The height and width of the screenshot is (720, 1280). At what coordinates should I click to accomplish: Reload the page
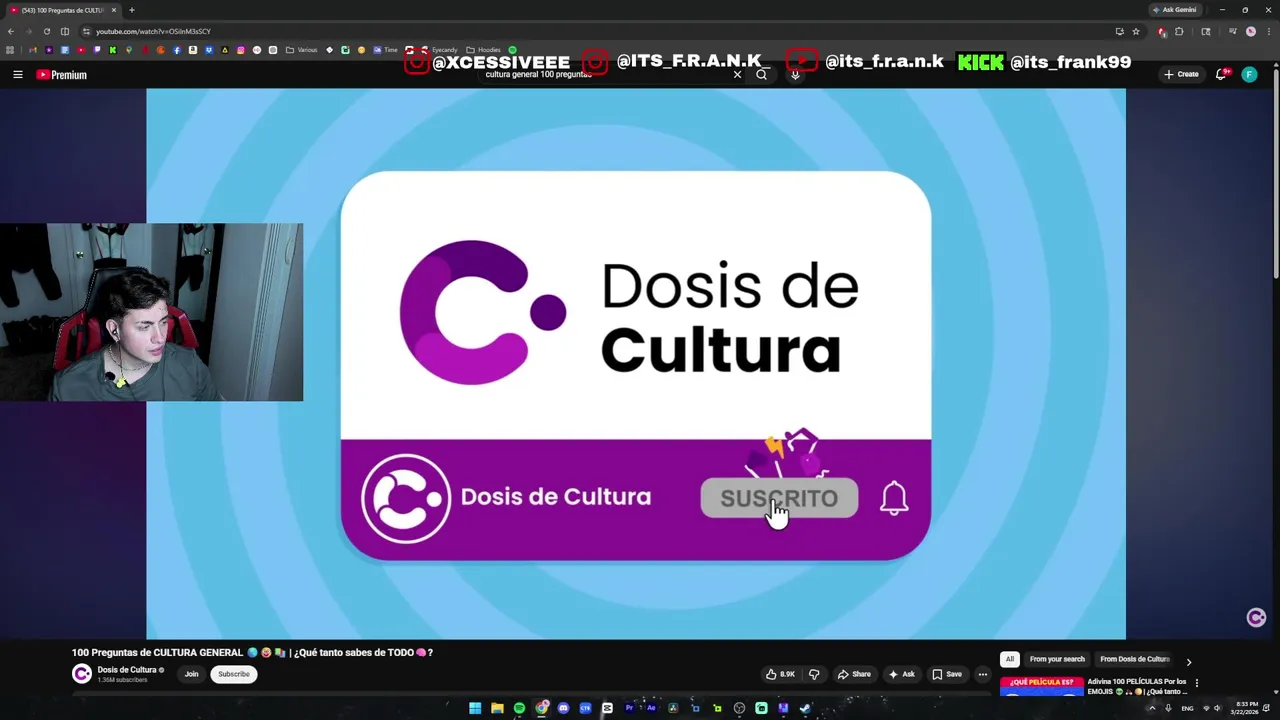click(46, 31)
